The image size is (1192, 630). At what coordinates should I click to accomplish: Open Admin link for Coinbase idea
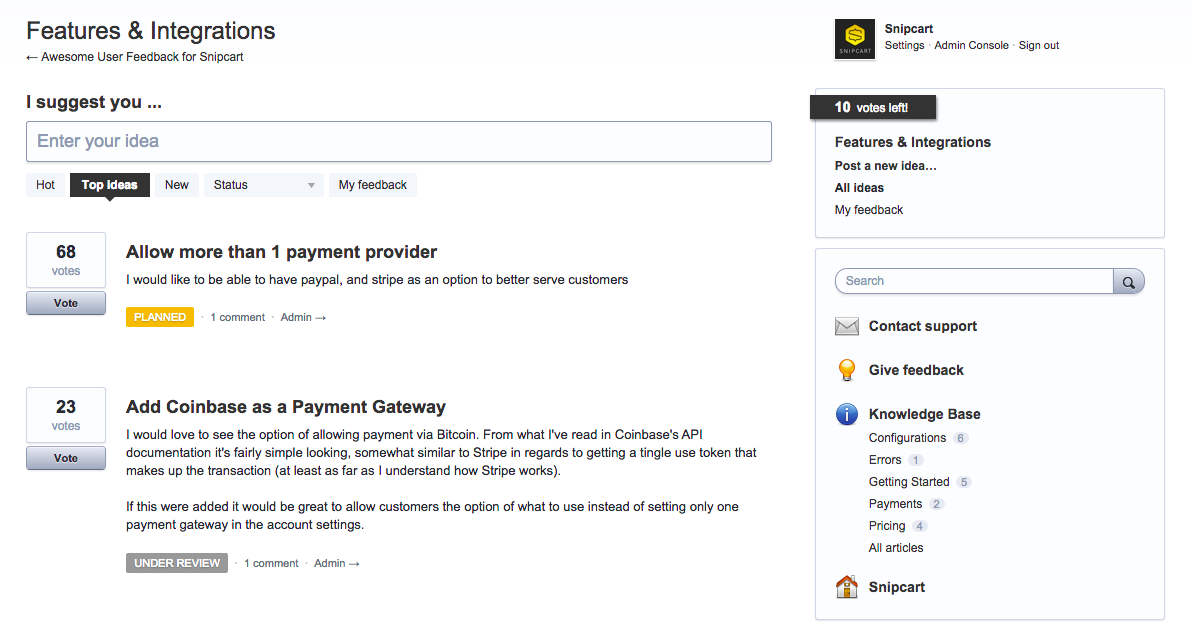click(x=337, y=564)
